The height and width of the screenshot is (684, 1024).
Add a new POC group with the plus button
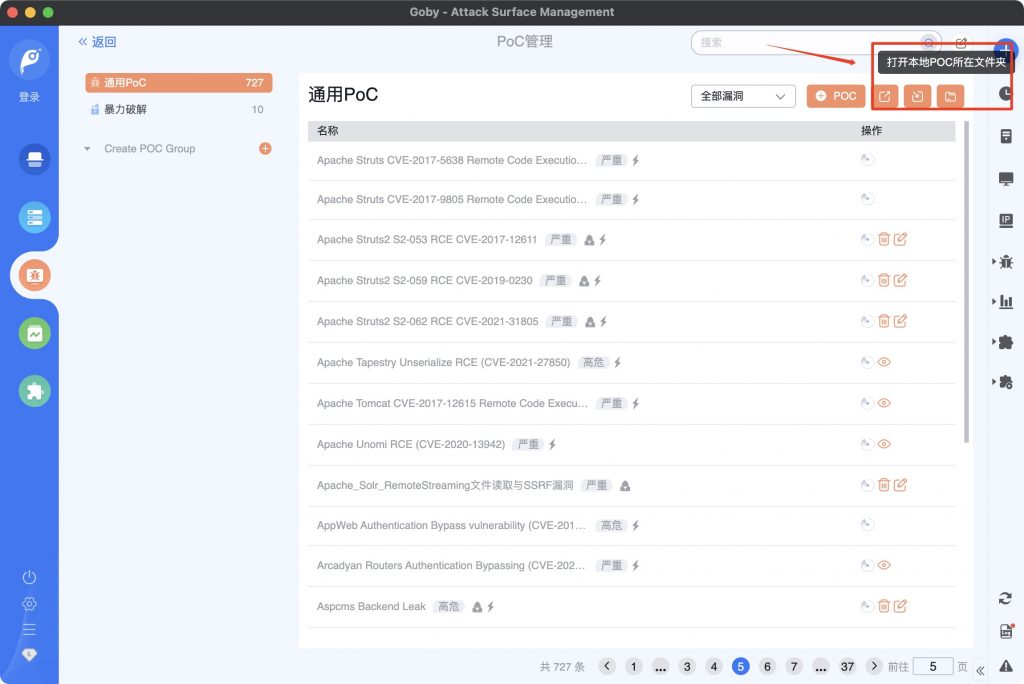265,148
